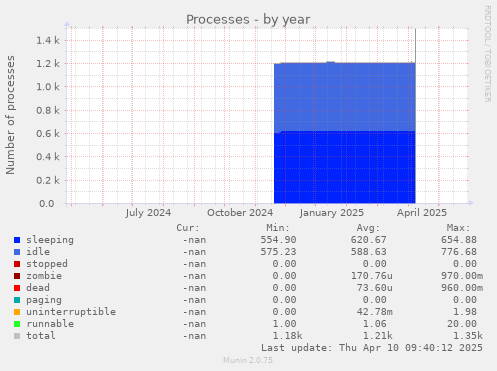Click the 'Cur:' column header
This screenshot has height=371, width=497.
pyautogui.click(x=188, y=228)
